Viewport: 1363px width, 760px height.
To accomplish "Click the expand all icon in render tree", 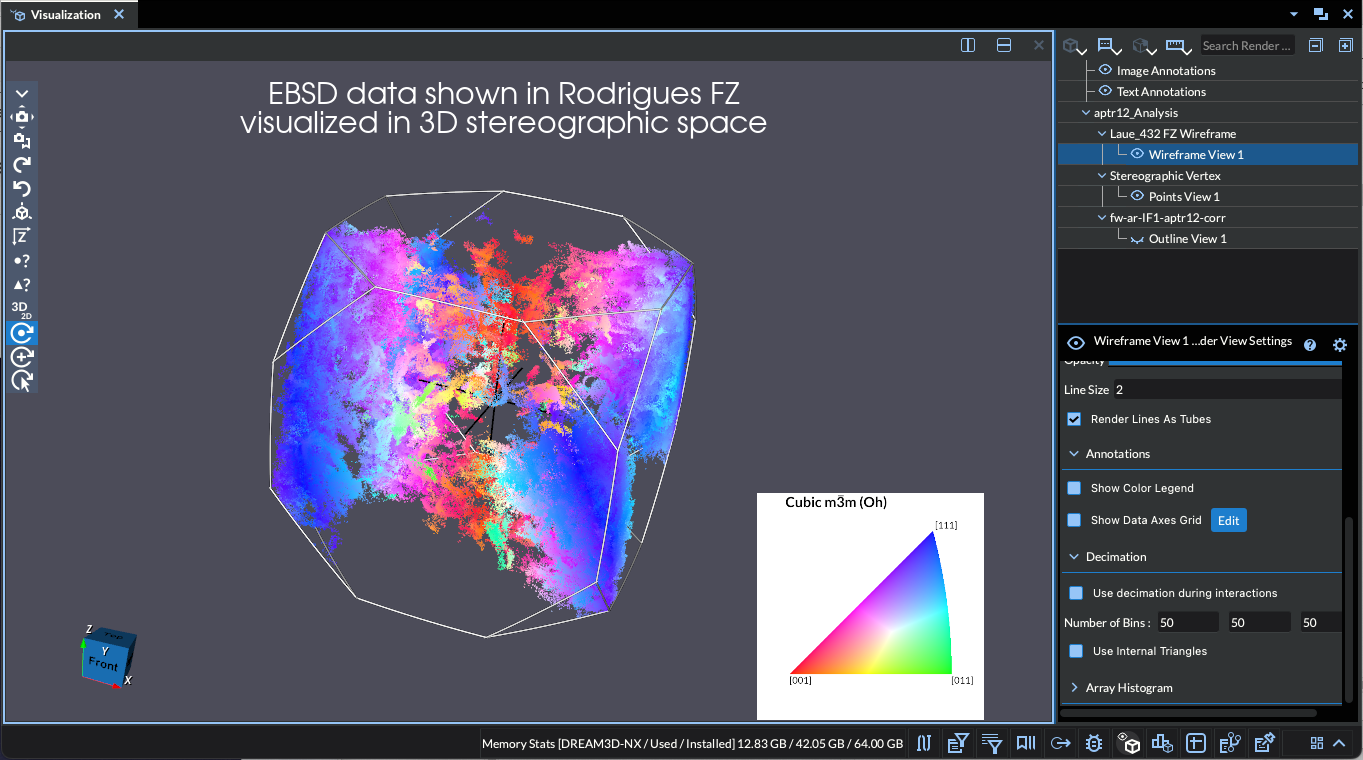I will point(1345,46).
